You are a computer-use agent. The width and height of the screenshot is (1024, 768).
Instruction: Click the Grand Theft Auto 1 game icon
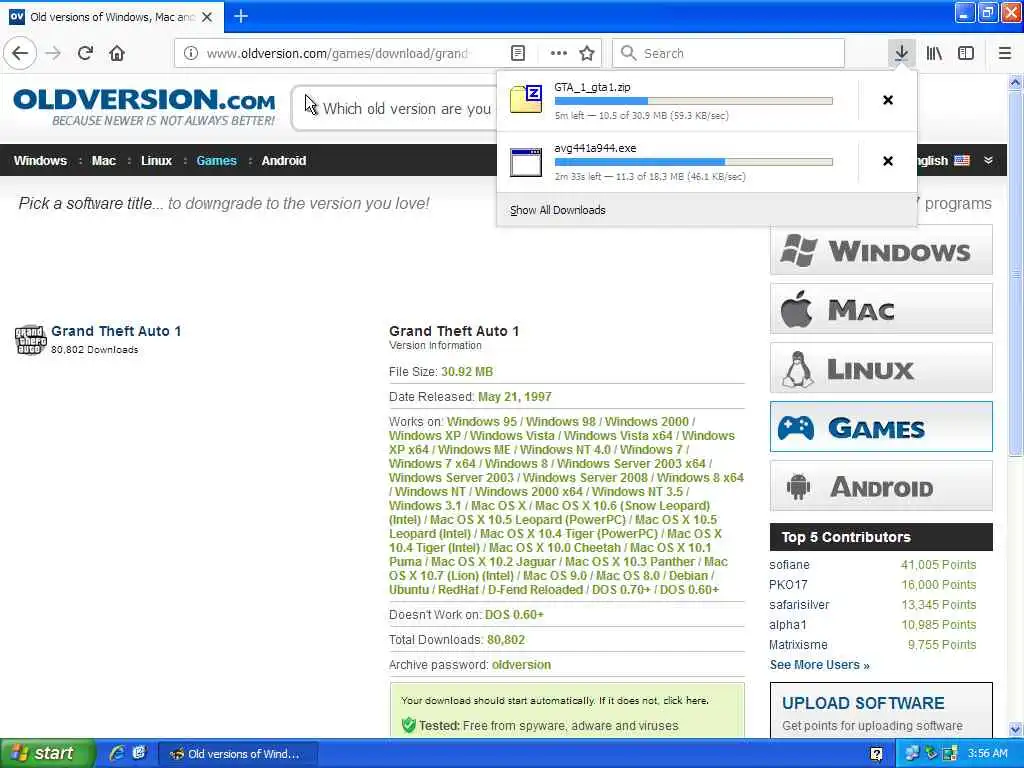pos(30,340)
